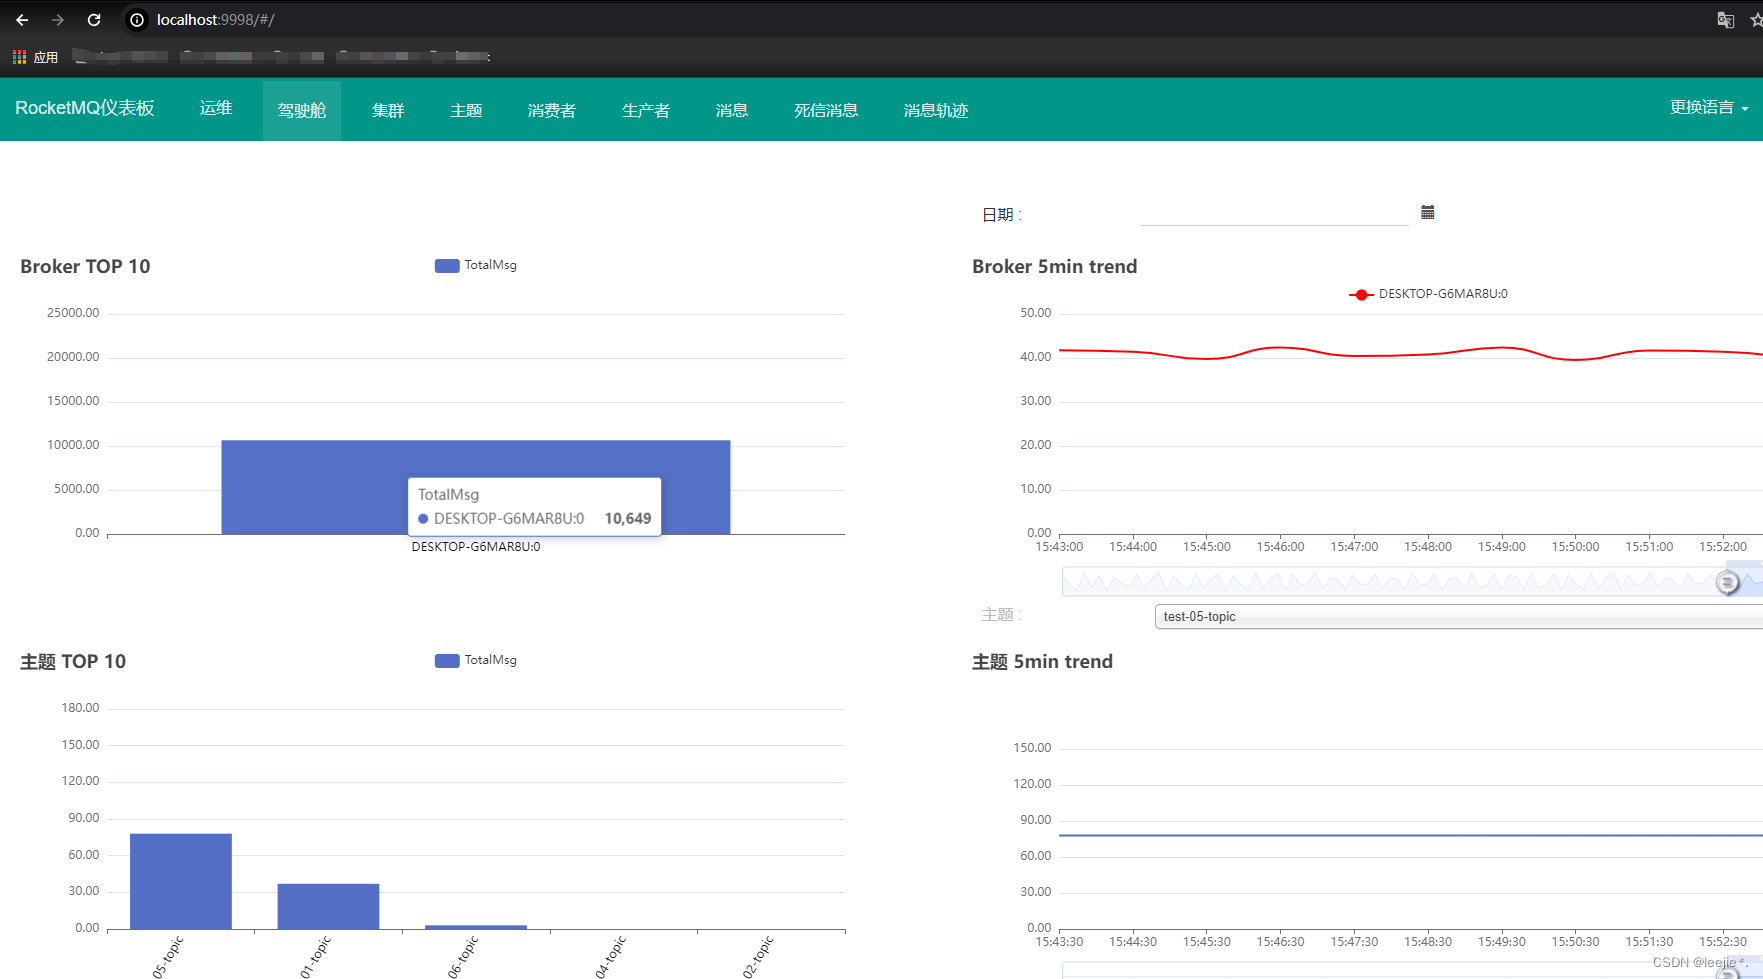Viewport: 1763px width, 979px height.
Task: Click the browser back arrow
Action: tap(22, 20)
